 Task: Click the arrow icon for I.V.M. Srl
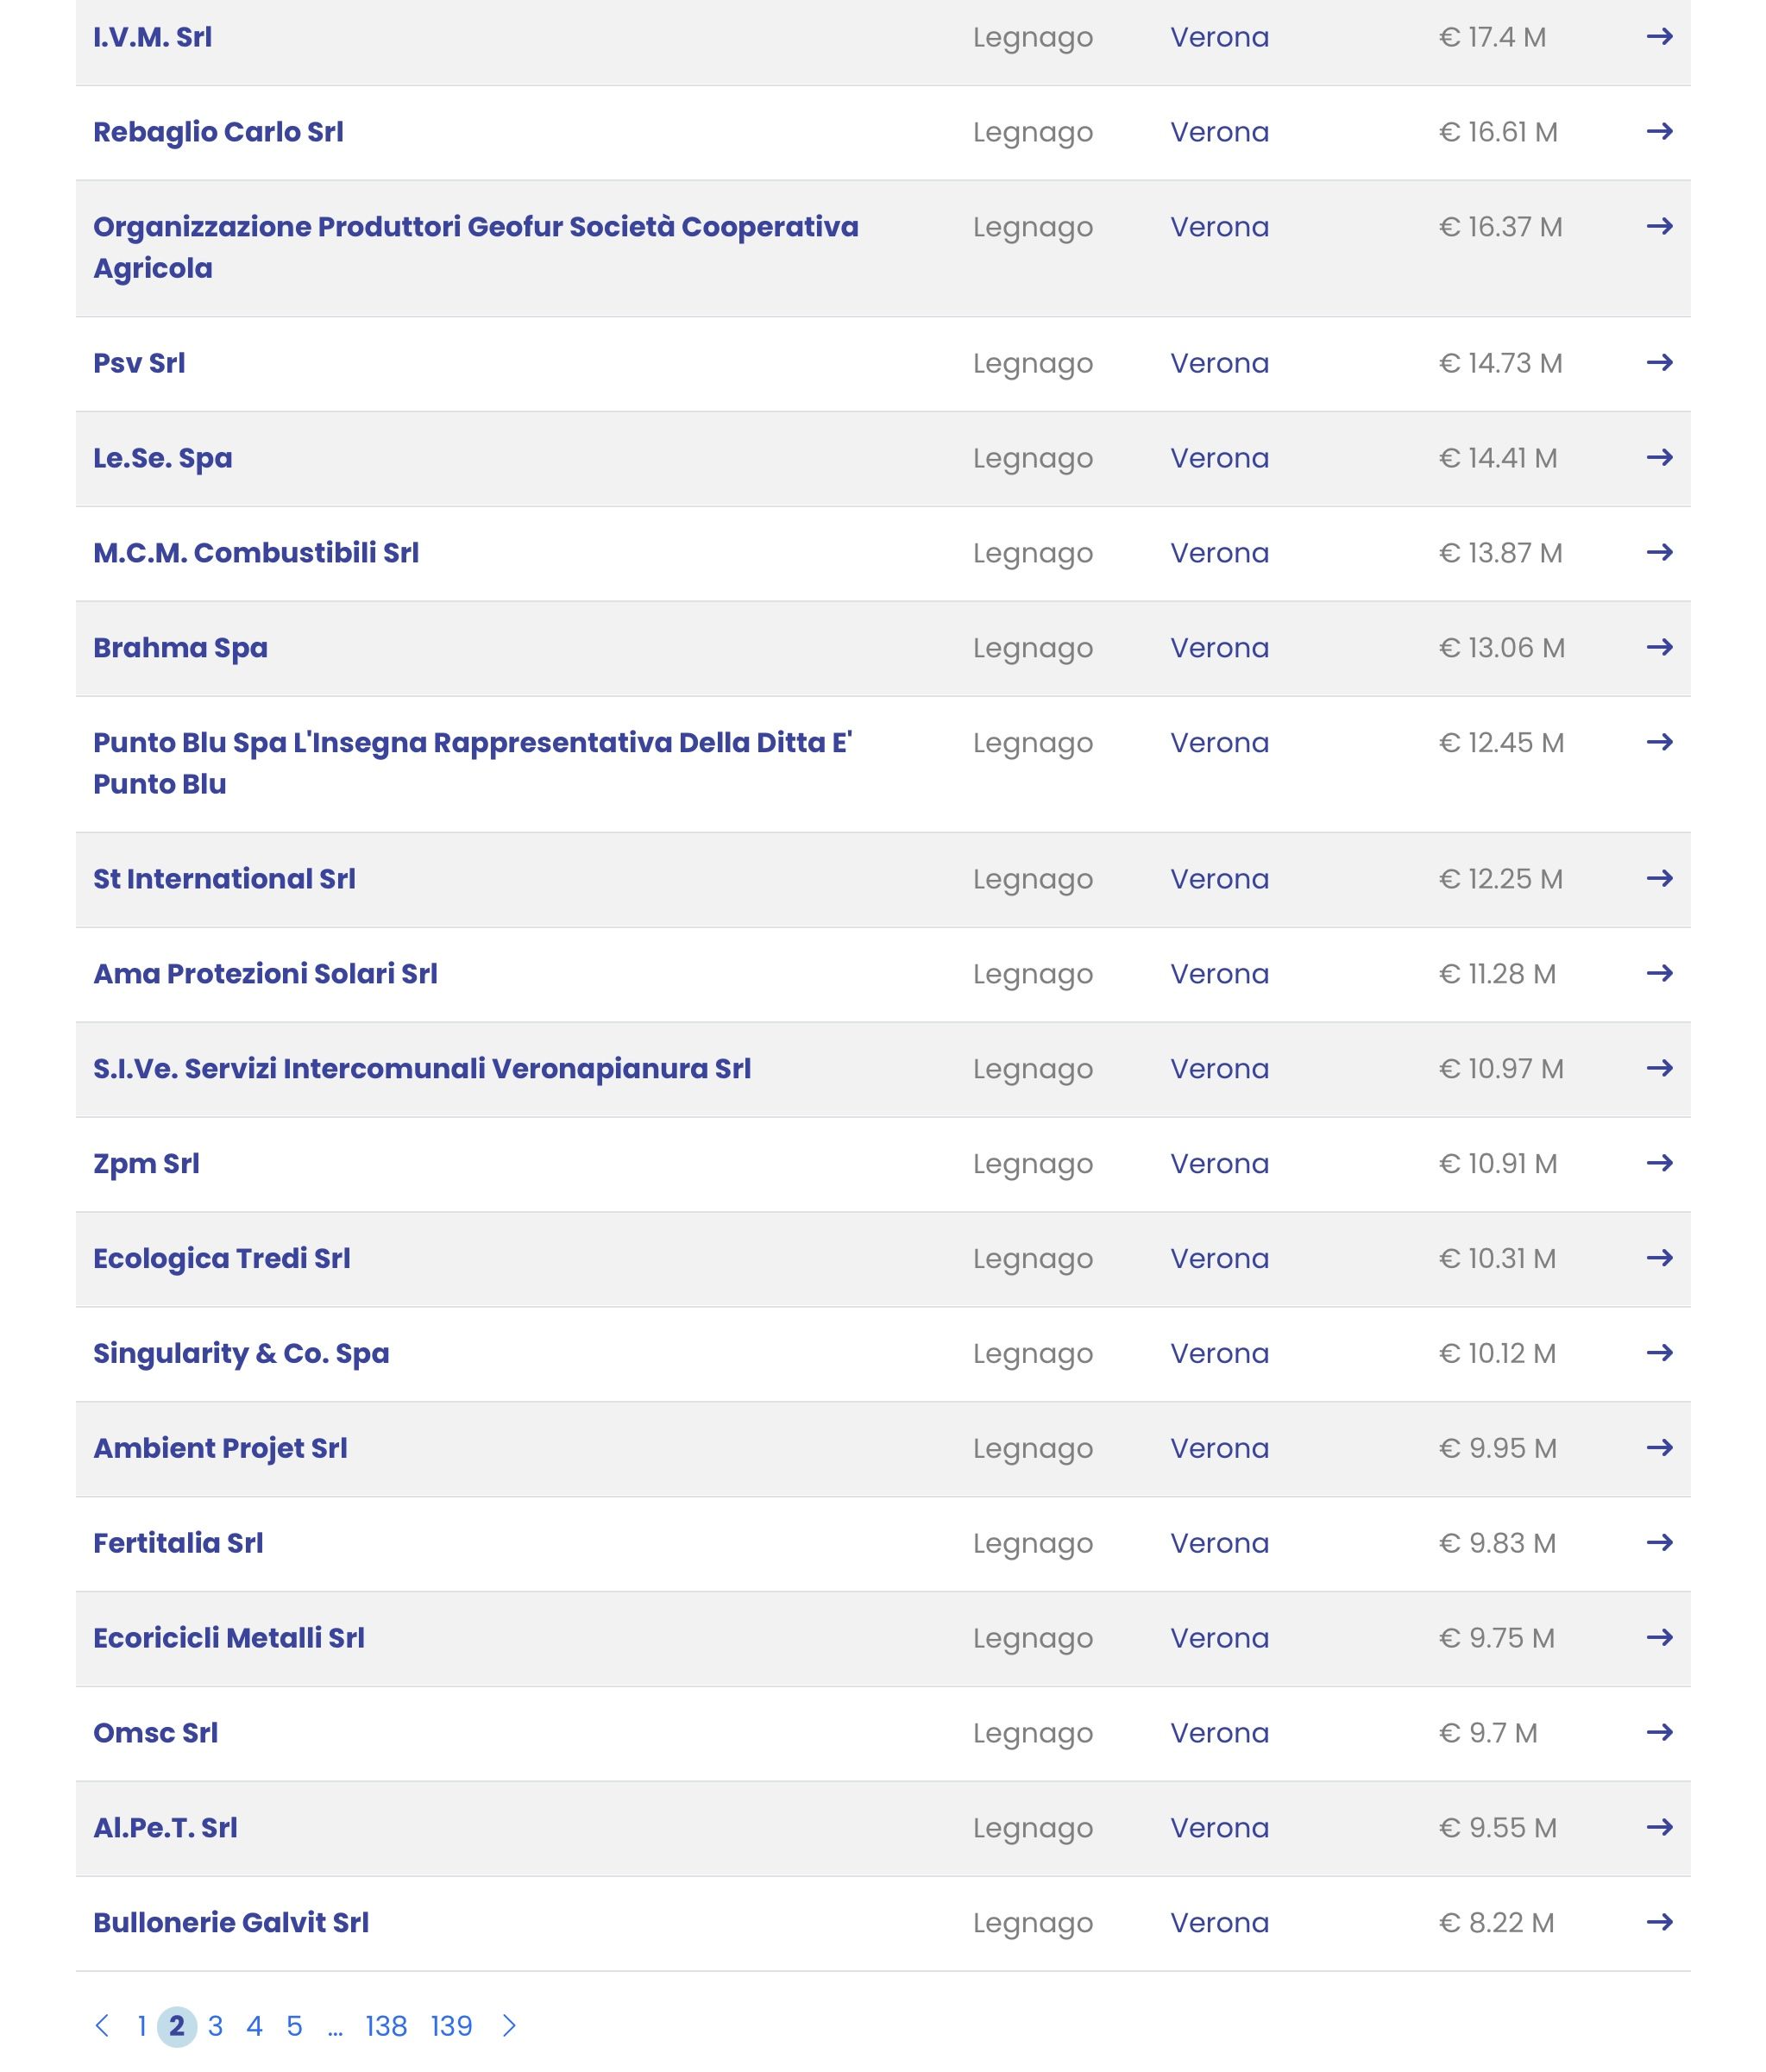(x=1659, y=37)
